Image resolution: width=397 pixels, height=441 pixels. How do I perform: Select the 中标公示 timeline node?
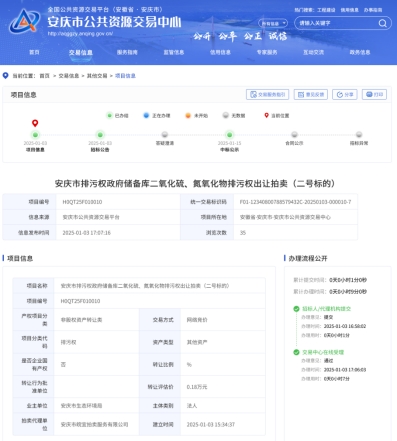click(x=229, y=135)
